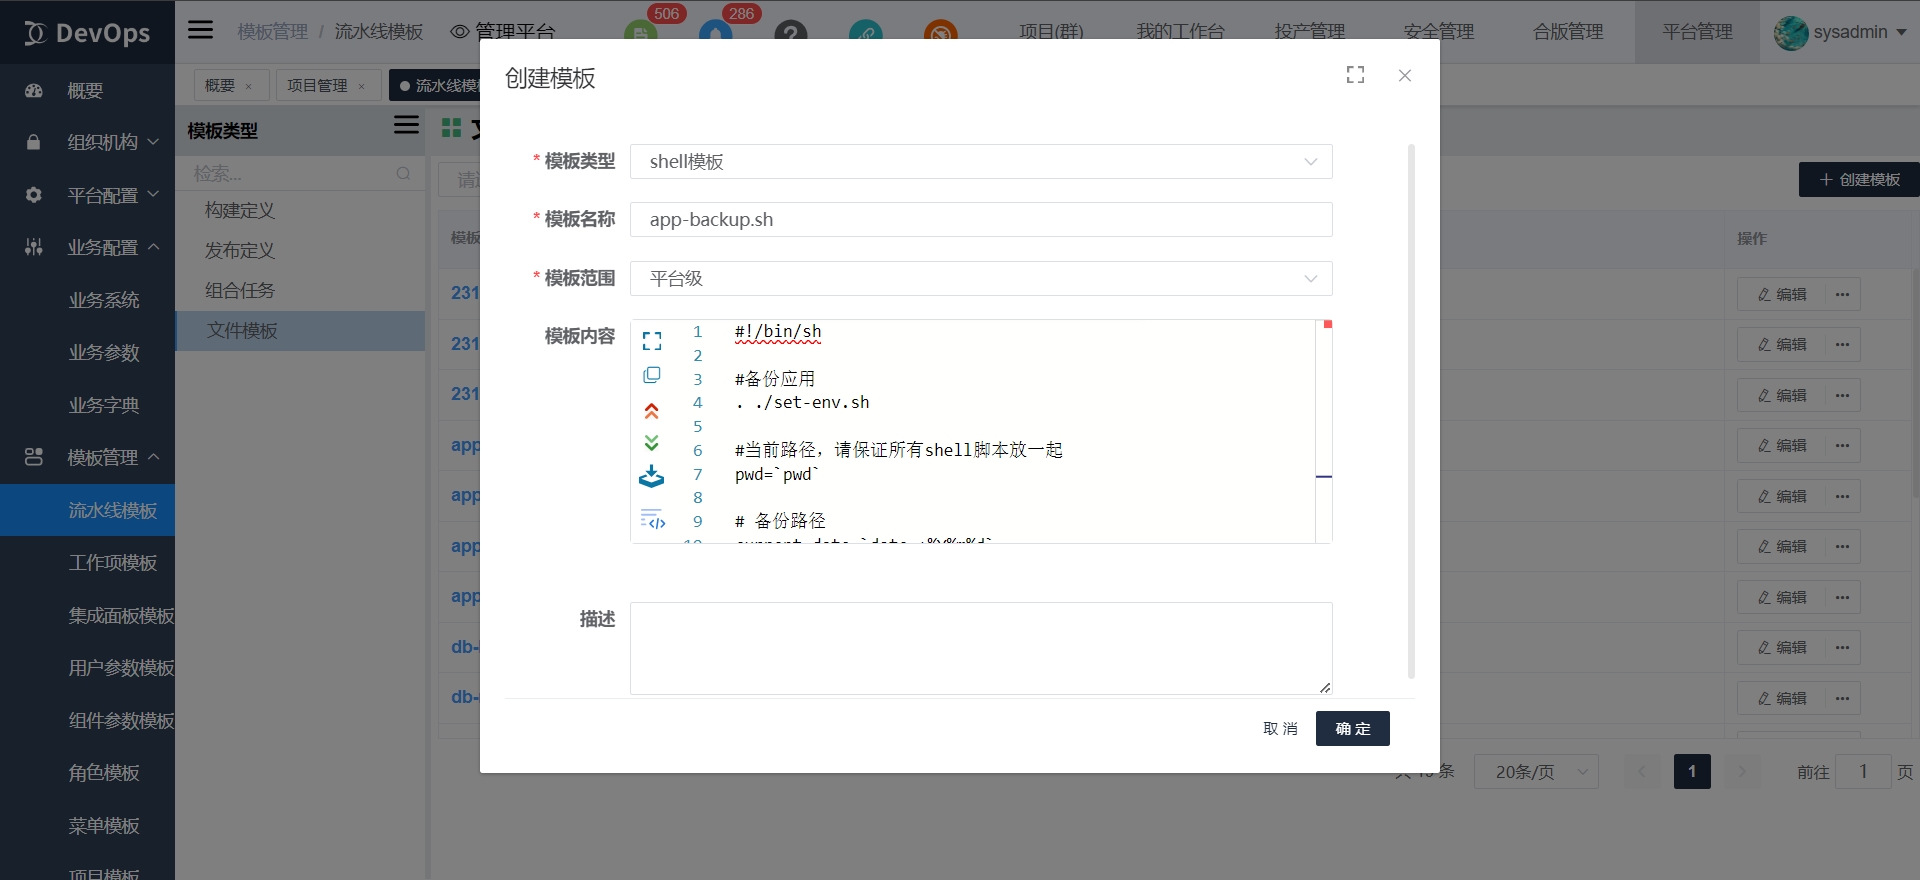Image resolution: width=1920 pixels, height=880 pixels.
Task: Click the copy icon in editor toolbar
Action: click(x=652, y=375)
